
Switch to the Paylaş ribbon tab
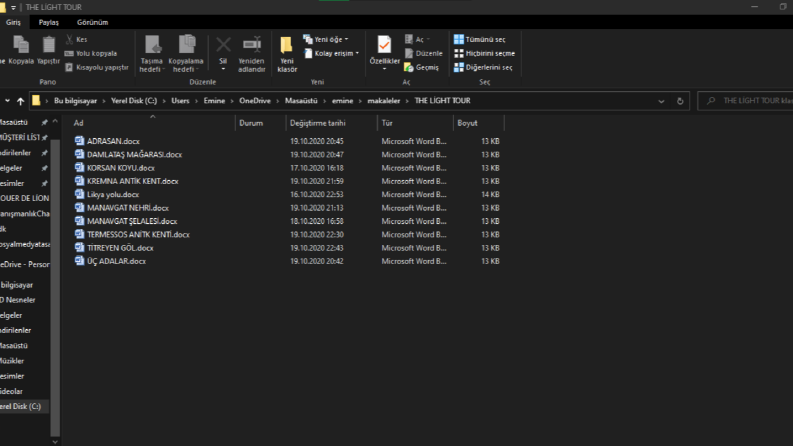pyautogui.click(x=49, y=22)
